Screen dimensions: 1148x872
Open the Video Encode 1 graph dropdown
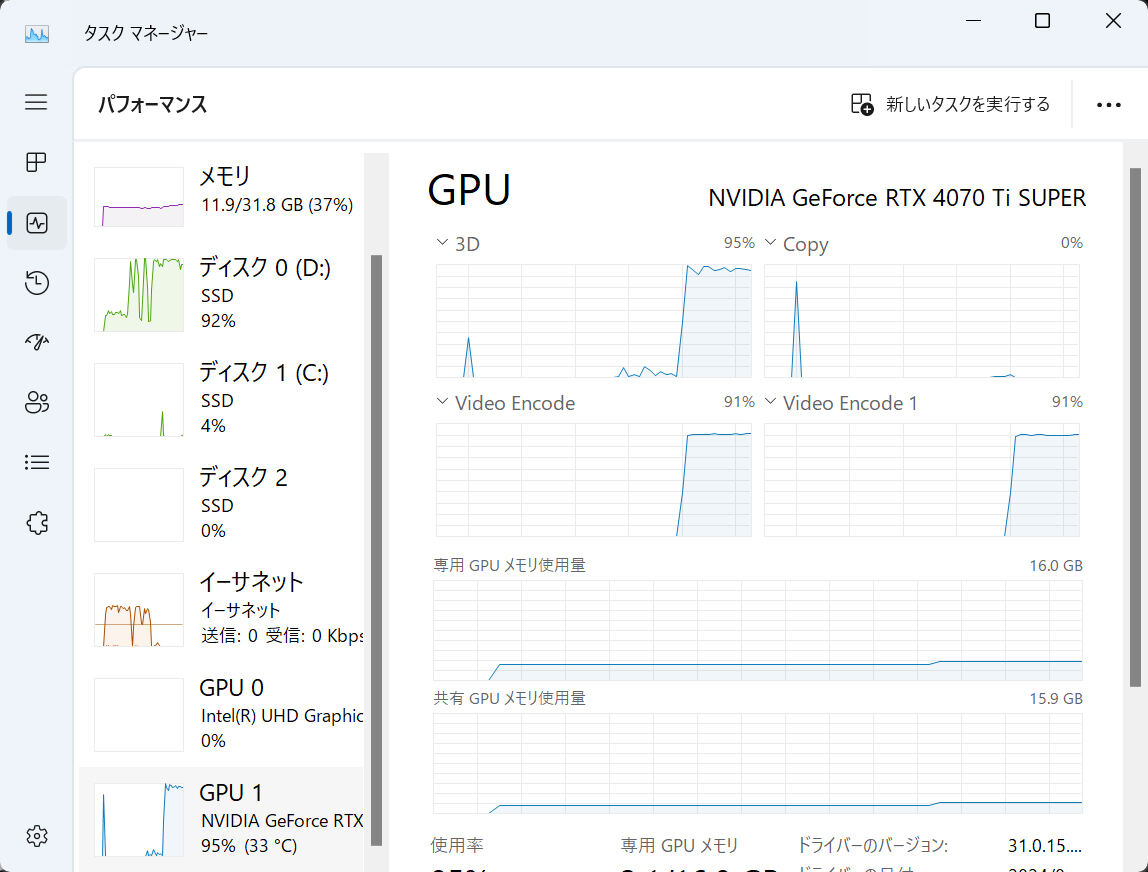click(x=770, y=401)
